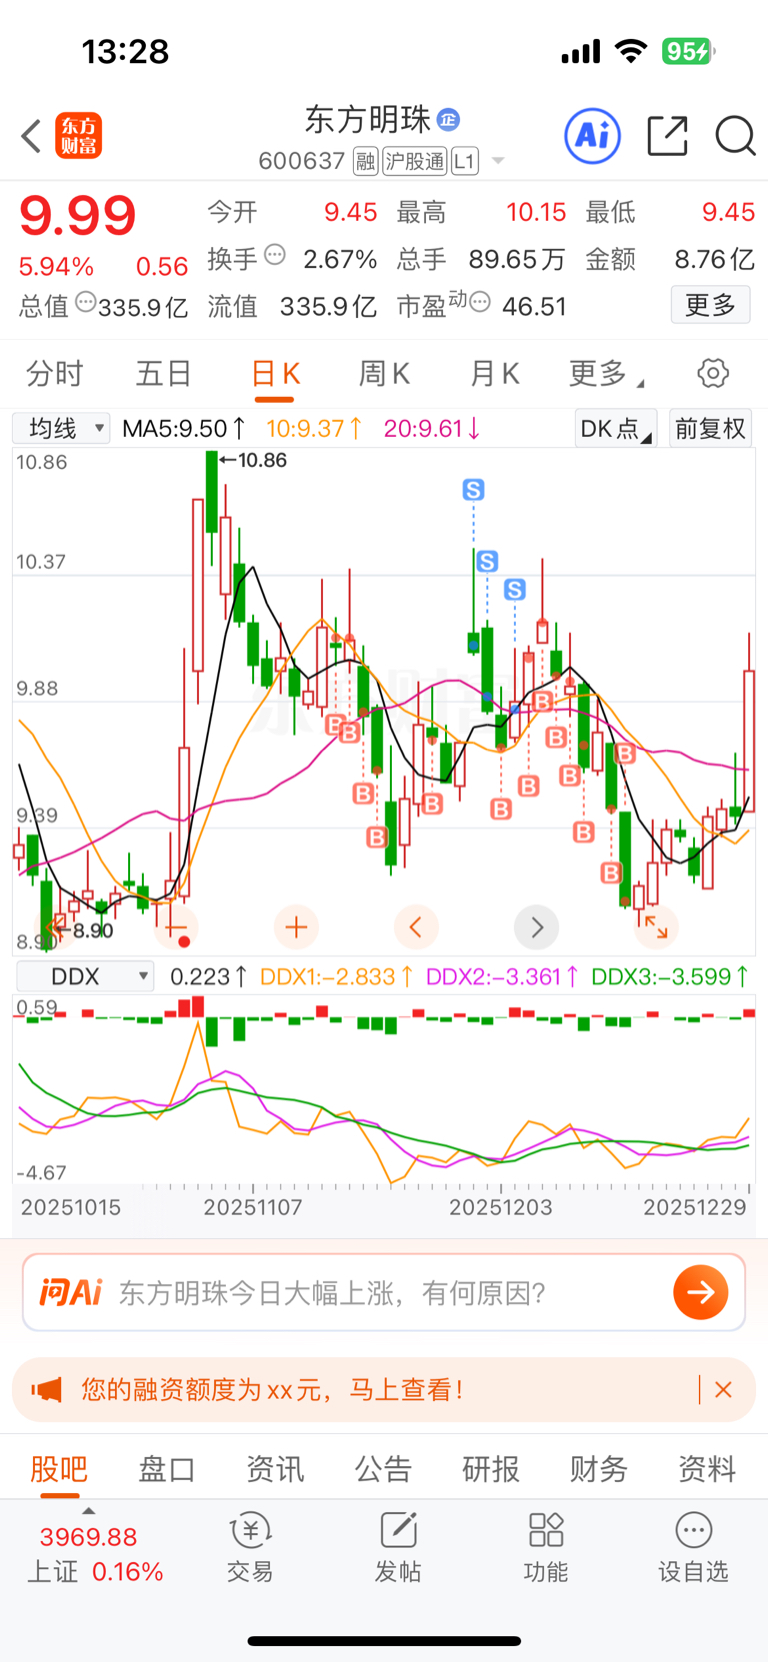Tap the MA5:9.50 value

coord(184,429)
